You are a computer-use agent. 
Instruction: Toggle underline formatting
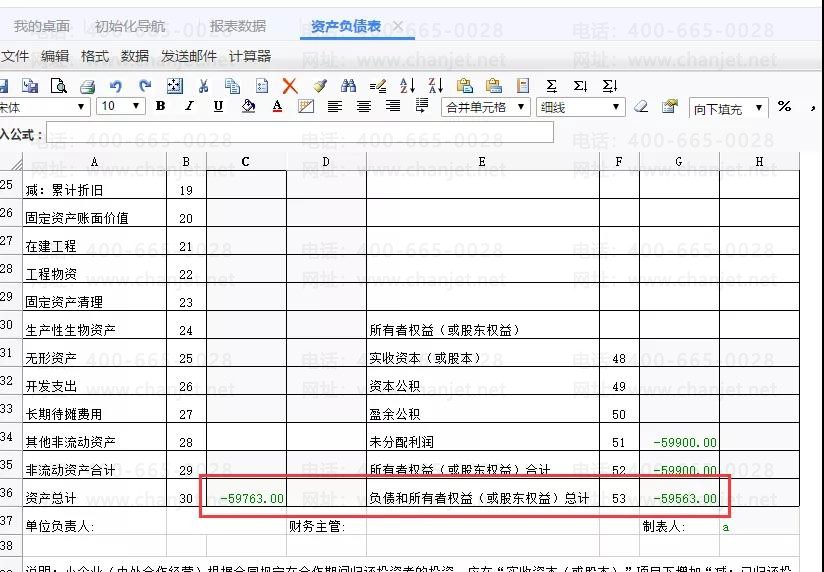coord(219,106)
